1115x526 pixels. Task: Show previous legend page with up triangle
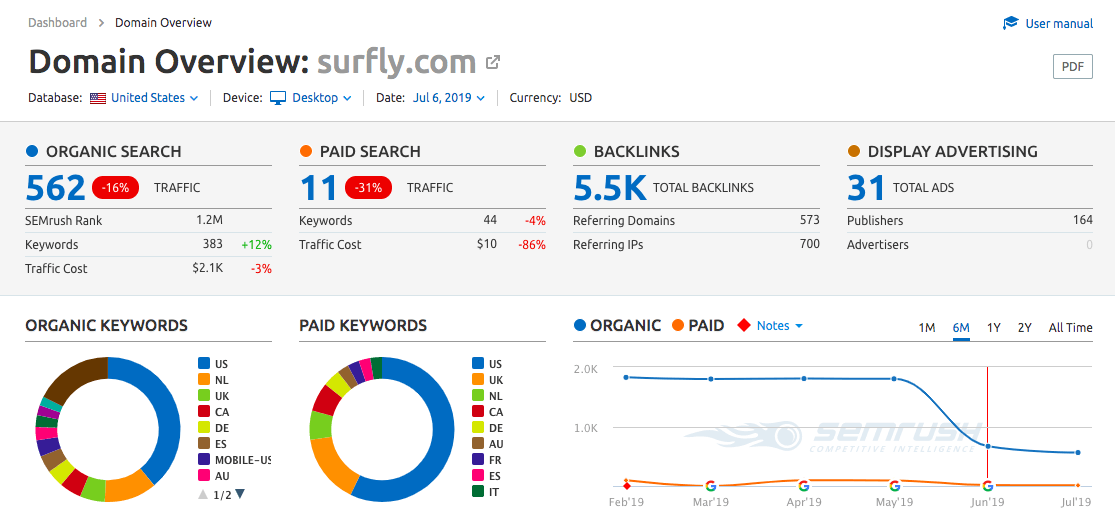pyautogui.click(x=203, y=494)
